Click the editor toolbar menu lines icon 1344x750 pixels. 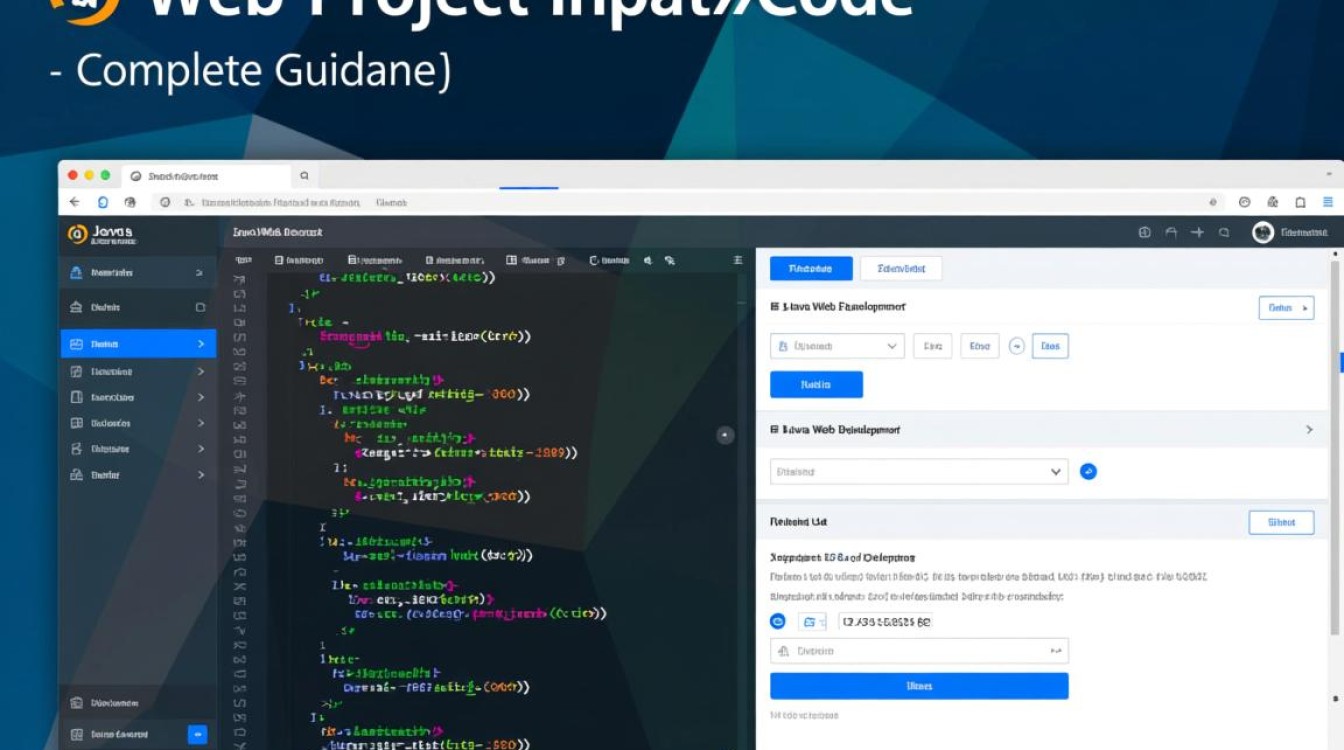(738, 260)
